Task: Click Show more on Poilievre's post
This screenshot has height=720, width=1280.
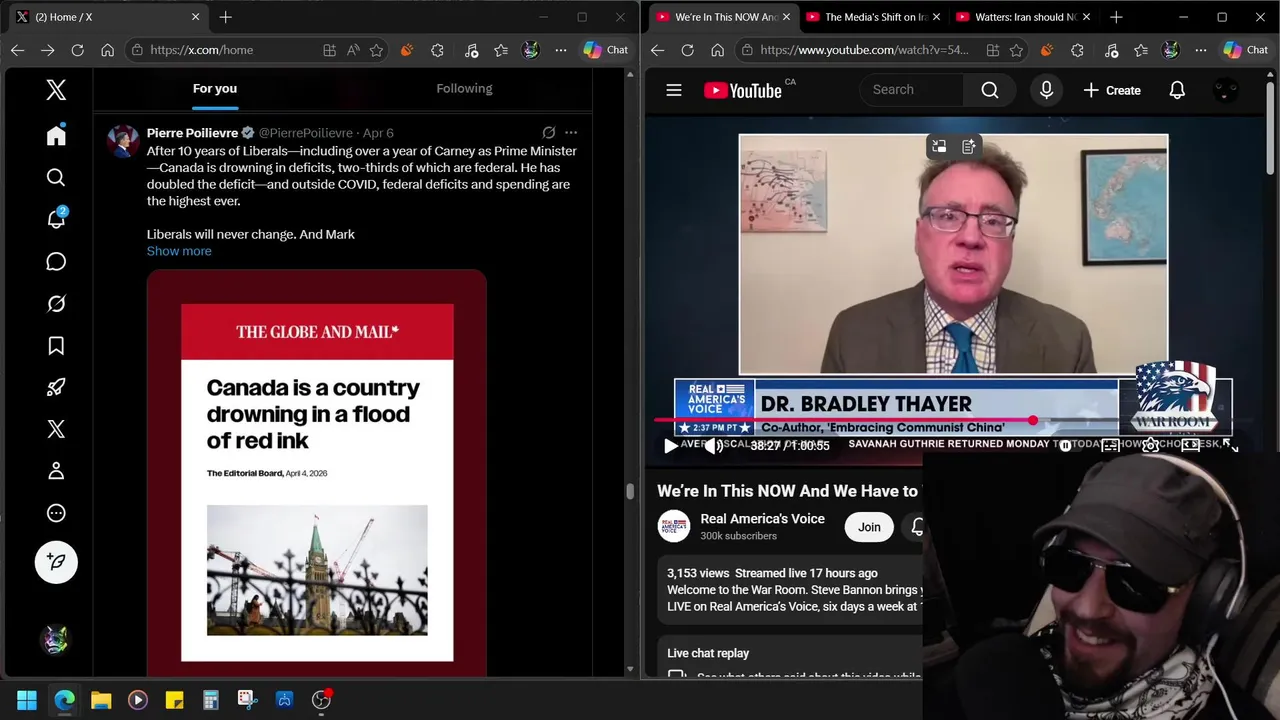Action: pos(179,251)
